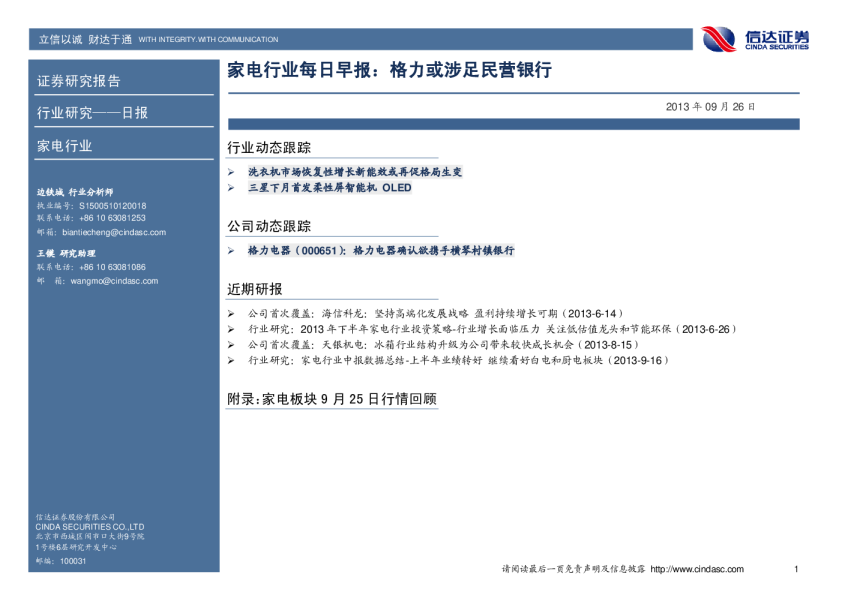Click the Cinda Securities logo
The height and width of the screenshot is (595, 842).
tap(755, 39)
